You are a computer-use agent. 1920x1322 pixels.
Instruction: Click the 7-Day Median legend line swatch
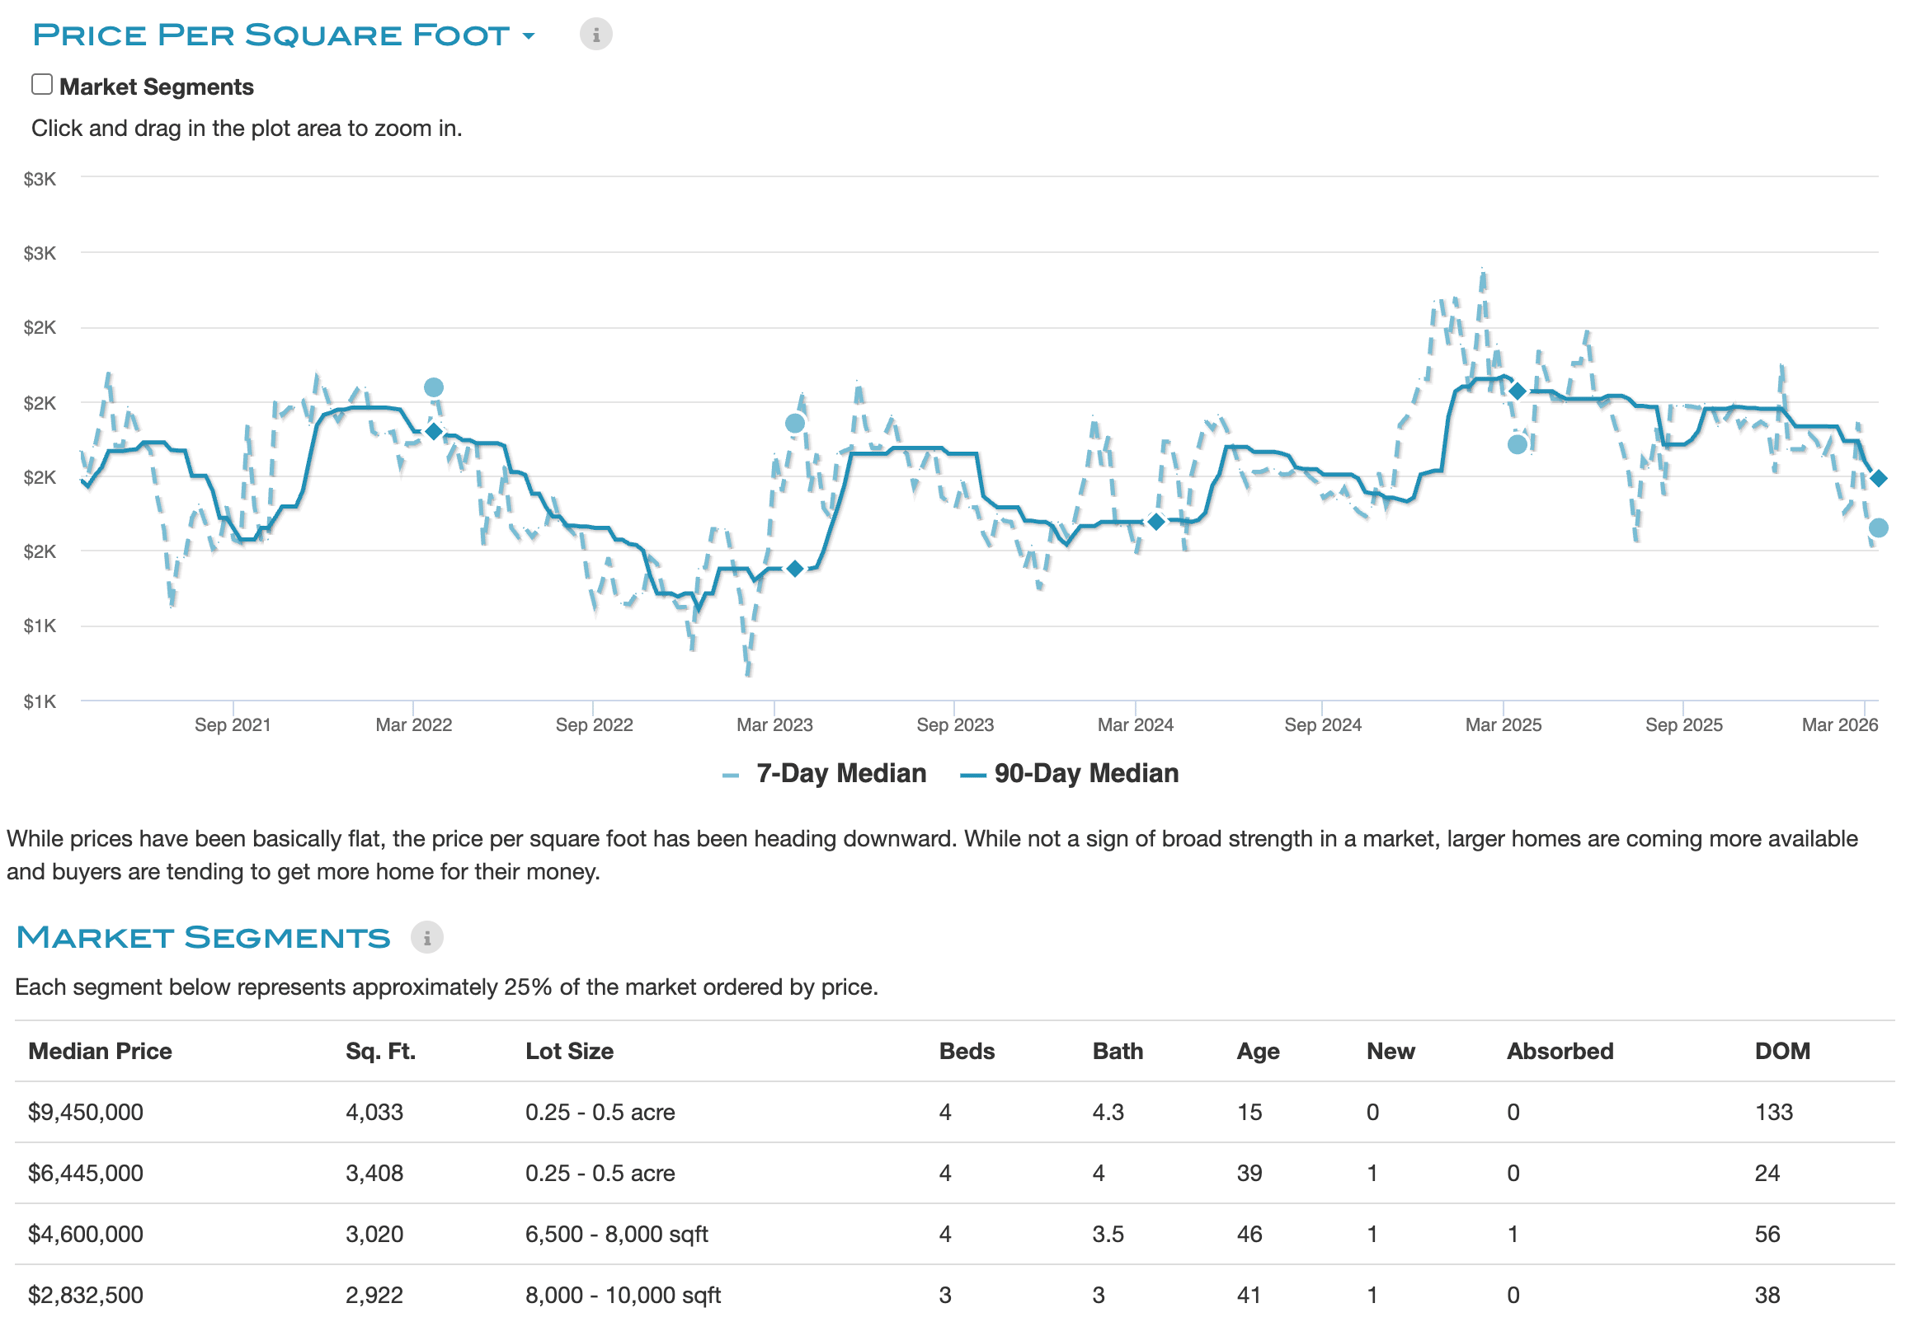[x=731, y=775]
